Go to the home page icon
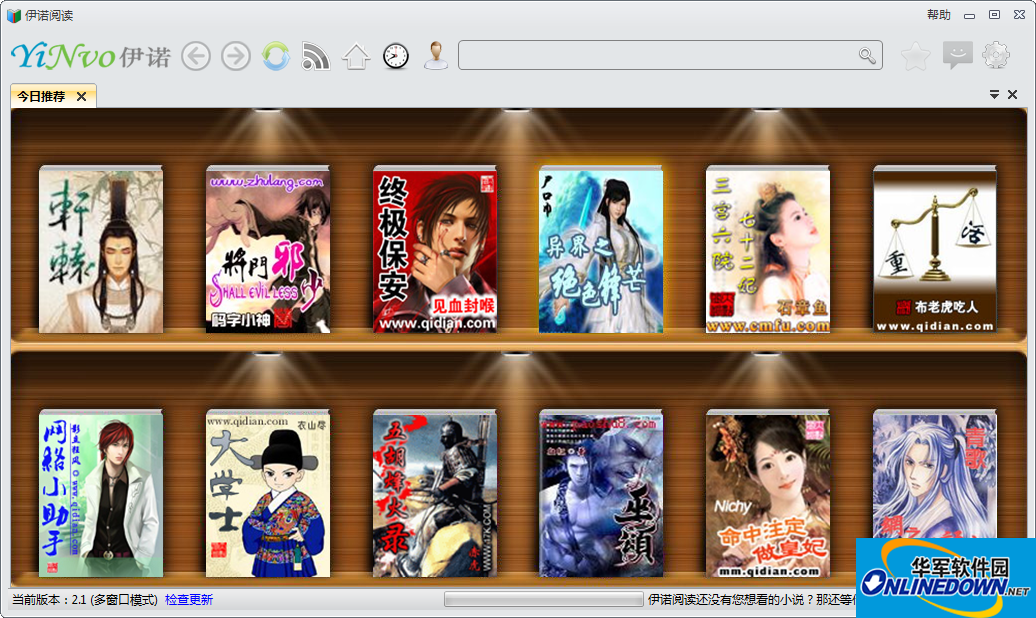This screenshot has width=1036, height=618. pyautogui.click(x=356, y=56)
